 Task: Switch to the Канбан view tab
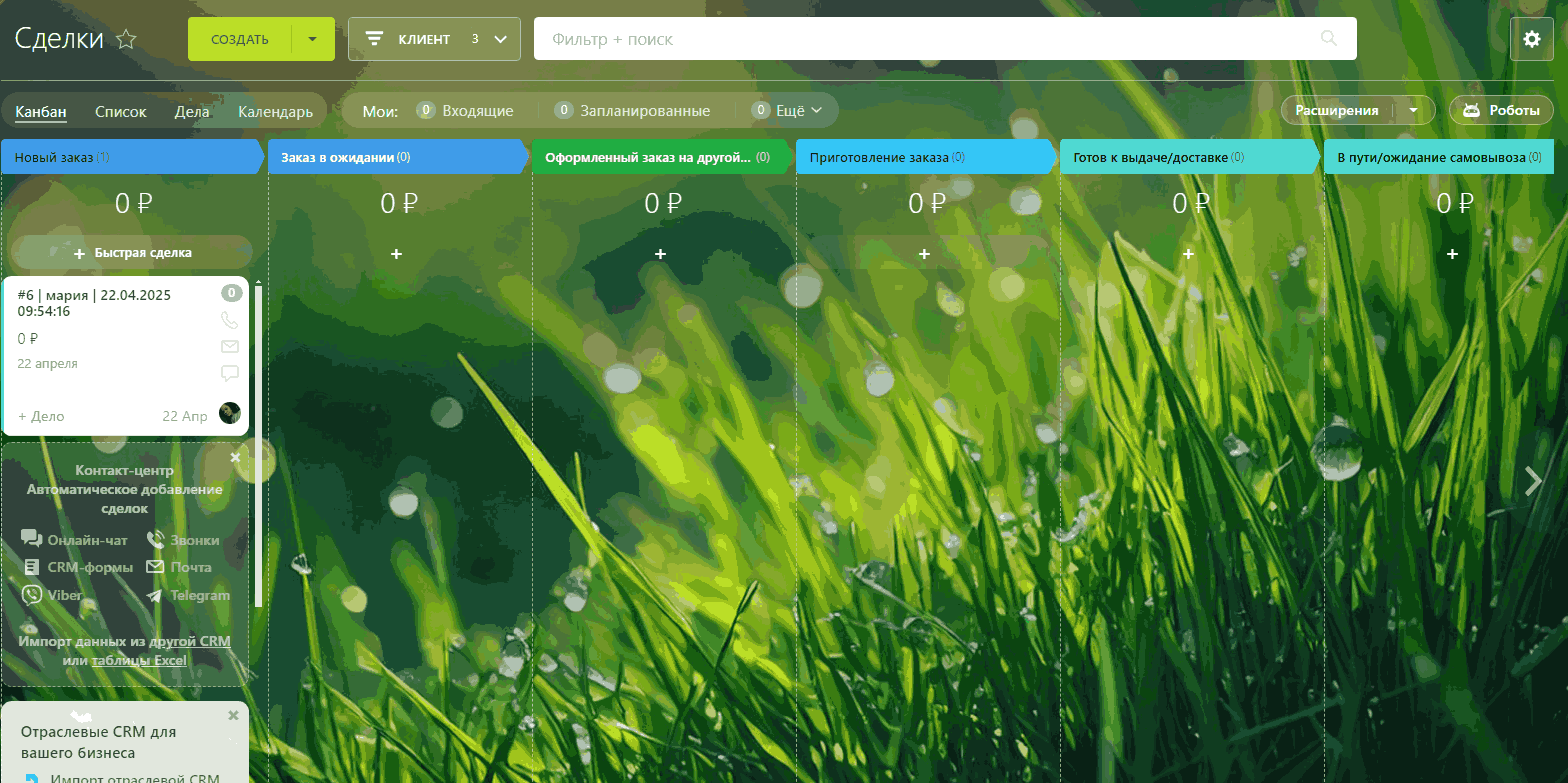[41, 111]
